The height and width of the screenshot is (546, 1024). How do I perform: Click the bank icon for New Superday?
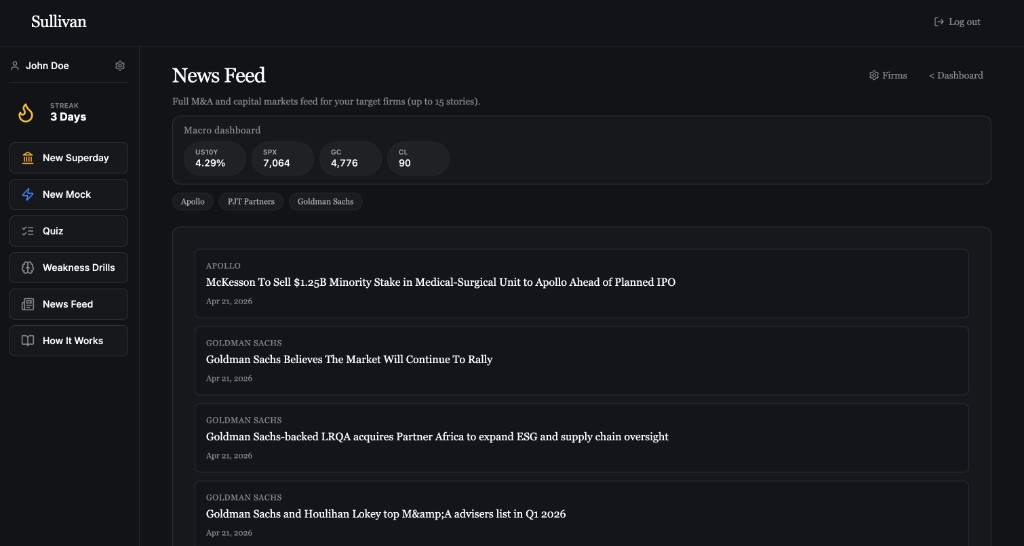pyautogui.click(x=28, y=158)
